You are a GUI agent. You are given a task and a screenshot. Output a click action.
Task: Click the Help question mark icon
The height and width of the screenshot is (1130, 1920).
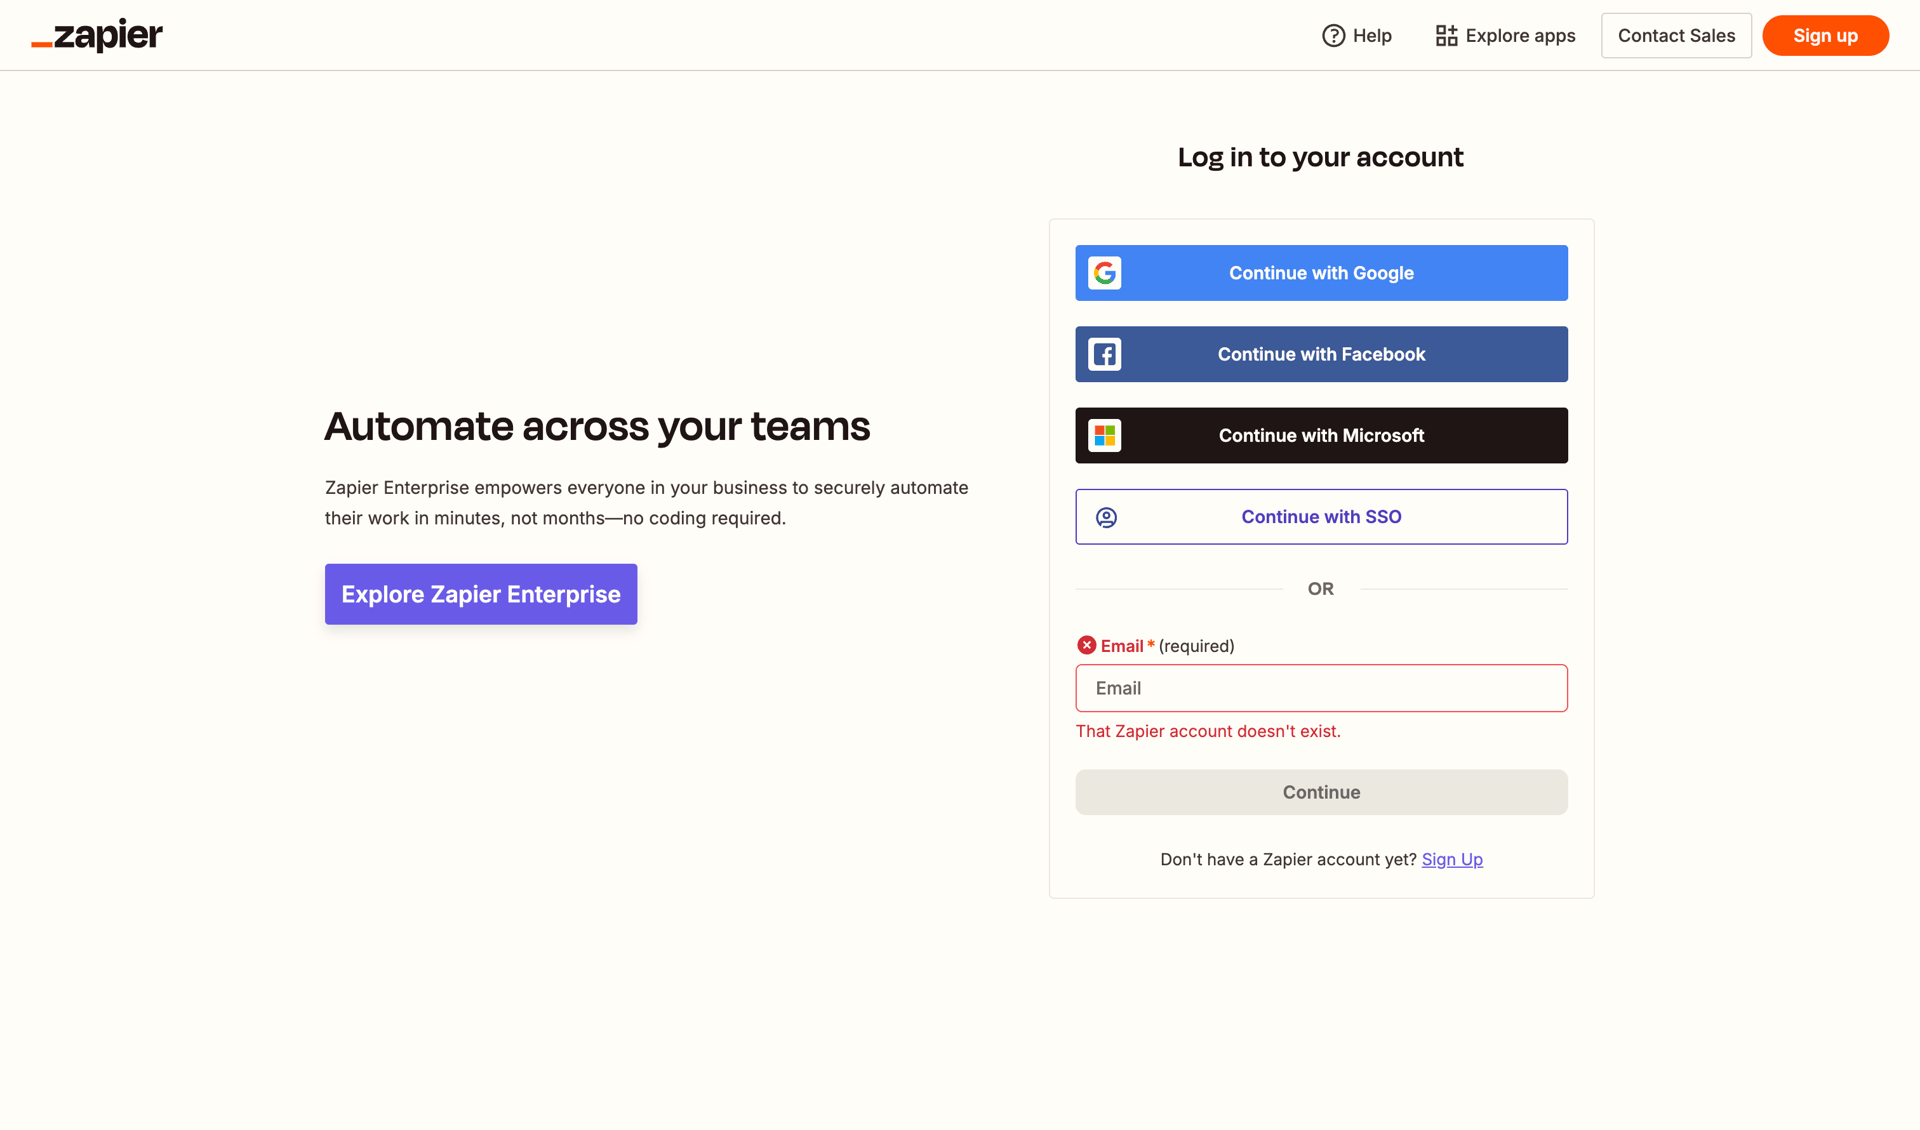tap(1333, 35)
